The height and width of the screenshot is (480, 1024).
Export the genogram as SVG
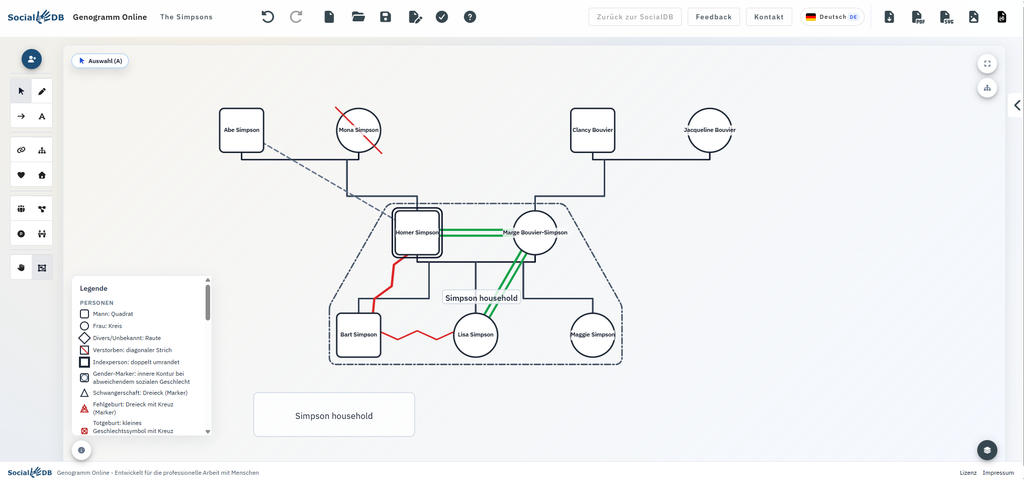(946, 17)
